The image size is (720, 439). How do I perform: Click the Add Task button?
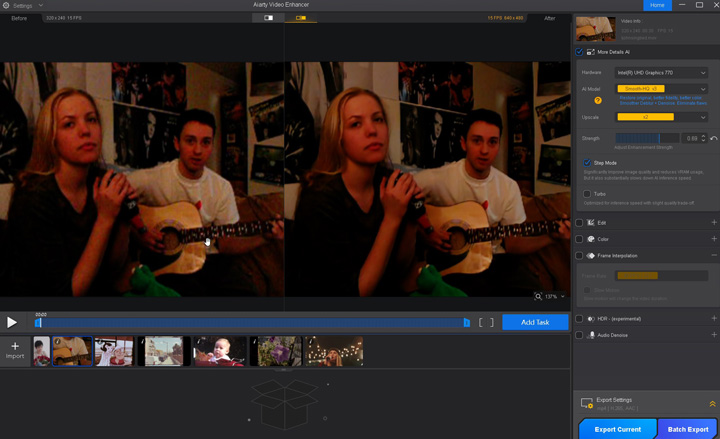535,322
